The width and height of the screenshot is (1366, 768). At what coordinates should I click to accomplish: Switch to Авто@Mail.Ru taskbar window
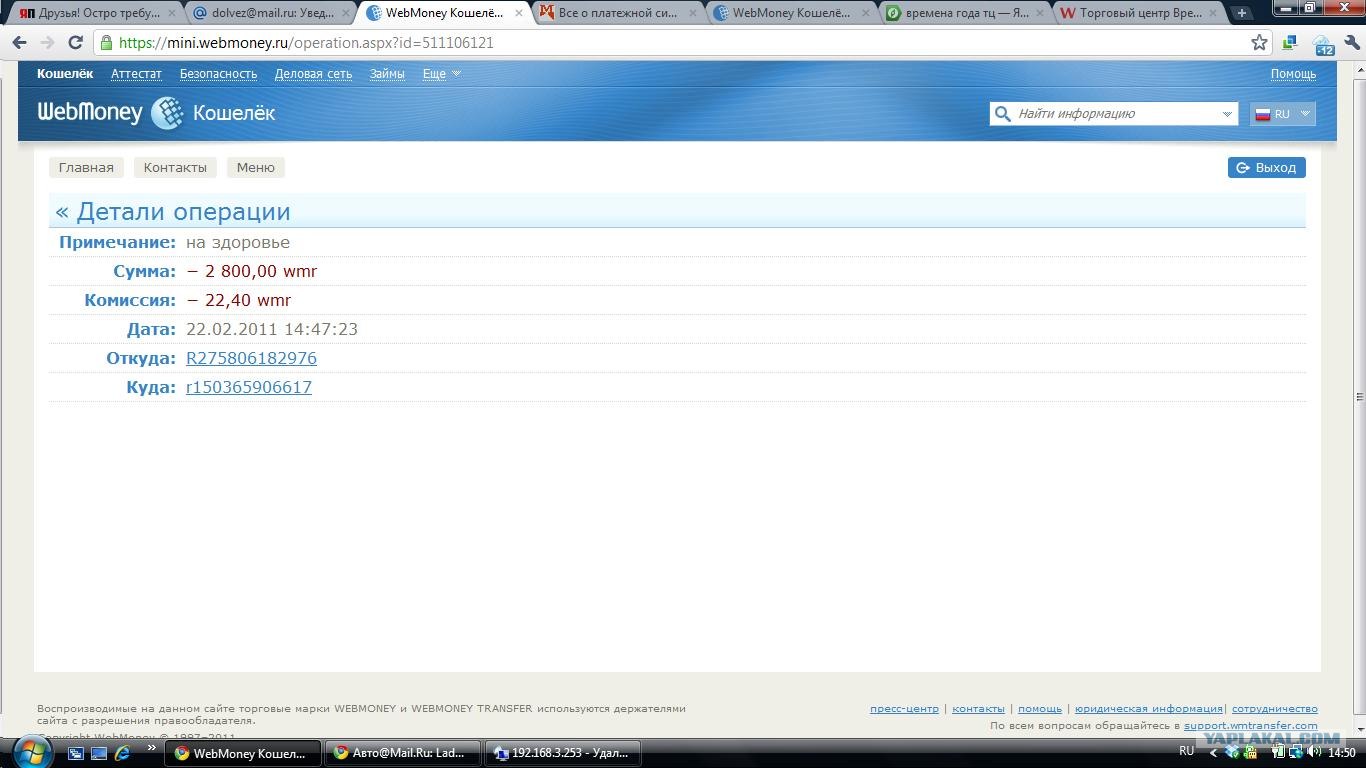click(x=402, y=753)
